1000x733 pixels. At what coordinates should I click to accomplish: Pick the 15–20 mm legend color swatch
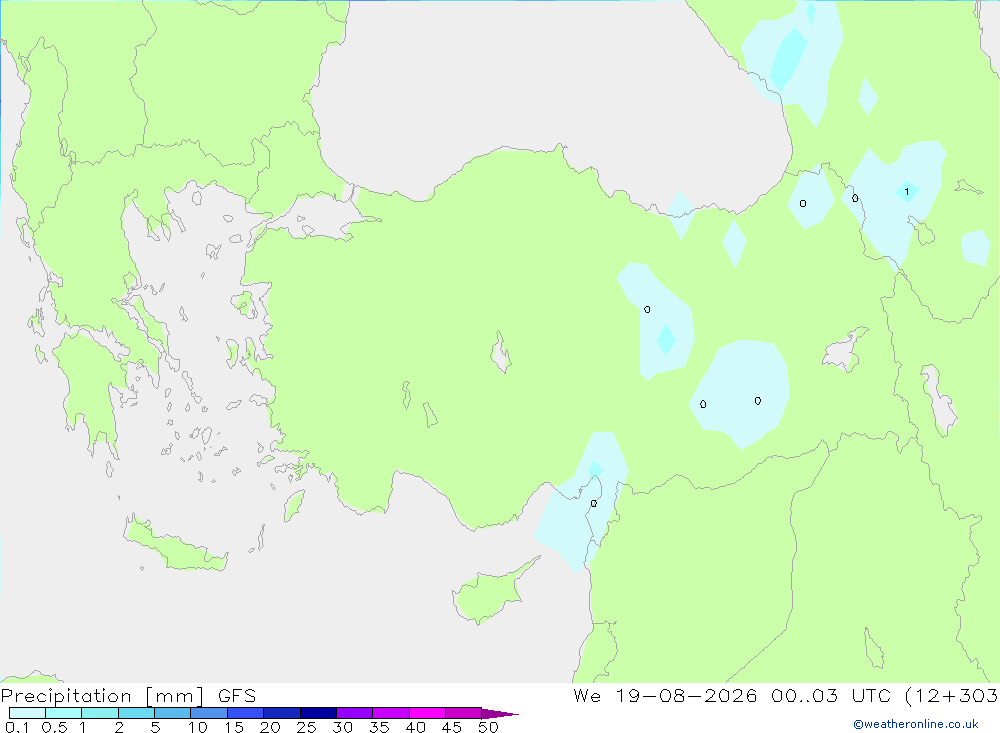coord(246,713)
